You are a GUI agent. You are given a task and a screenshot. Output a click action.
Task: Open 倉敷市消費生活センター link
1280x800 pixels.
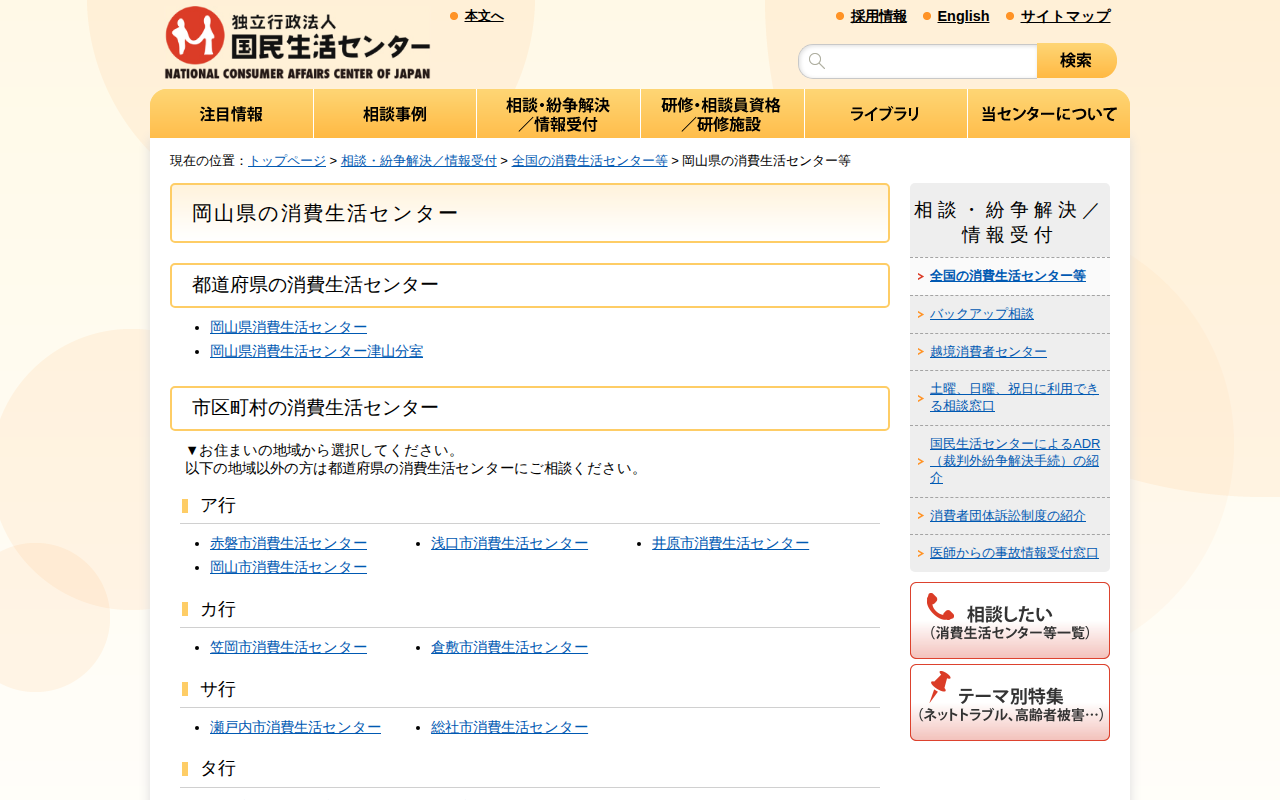click(509, 647)
